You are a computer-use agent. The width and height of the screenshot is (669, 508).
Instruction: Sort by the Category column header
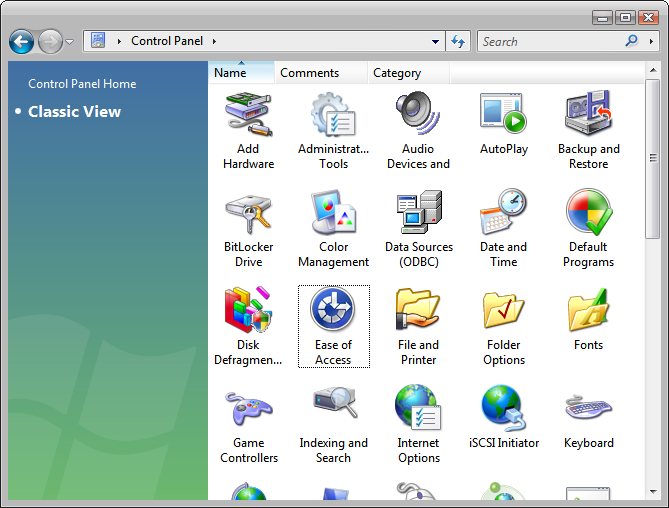pos(397,73)
